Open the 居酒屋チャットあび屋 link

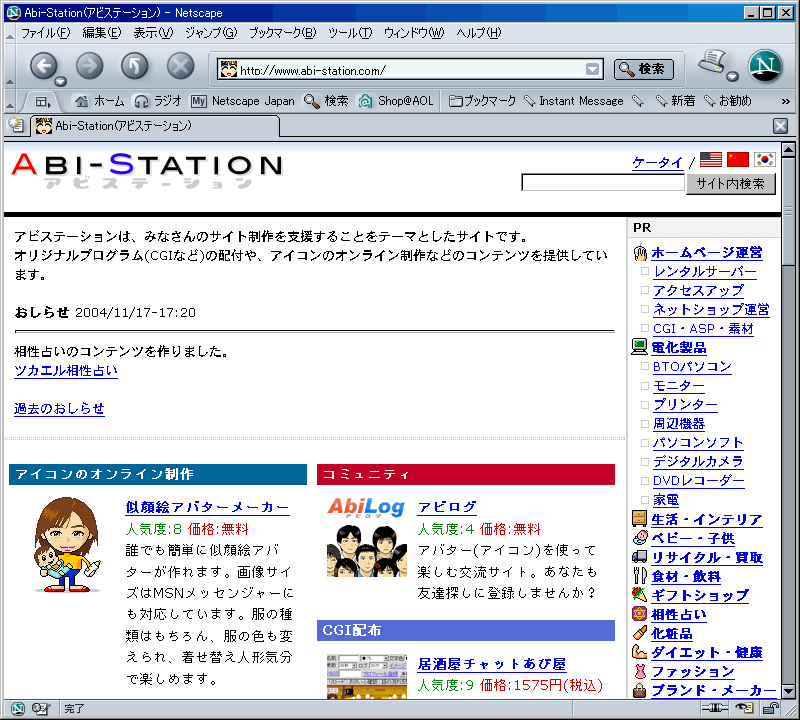pyautogui.click(x=492, y=664)
